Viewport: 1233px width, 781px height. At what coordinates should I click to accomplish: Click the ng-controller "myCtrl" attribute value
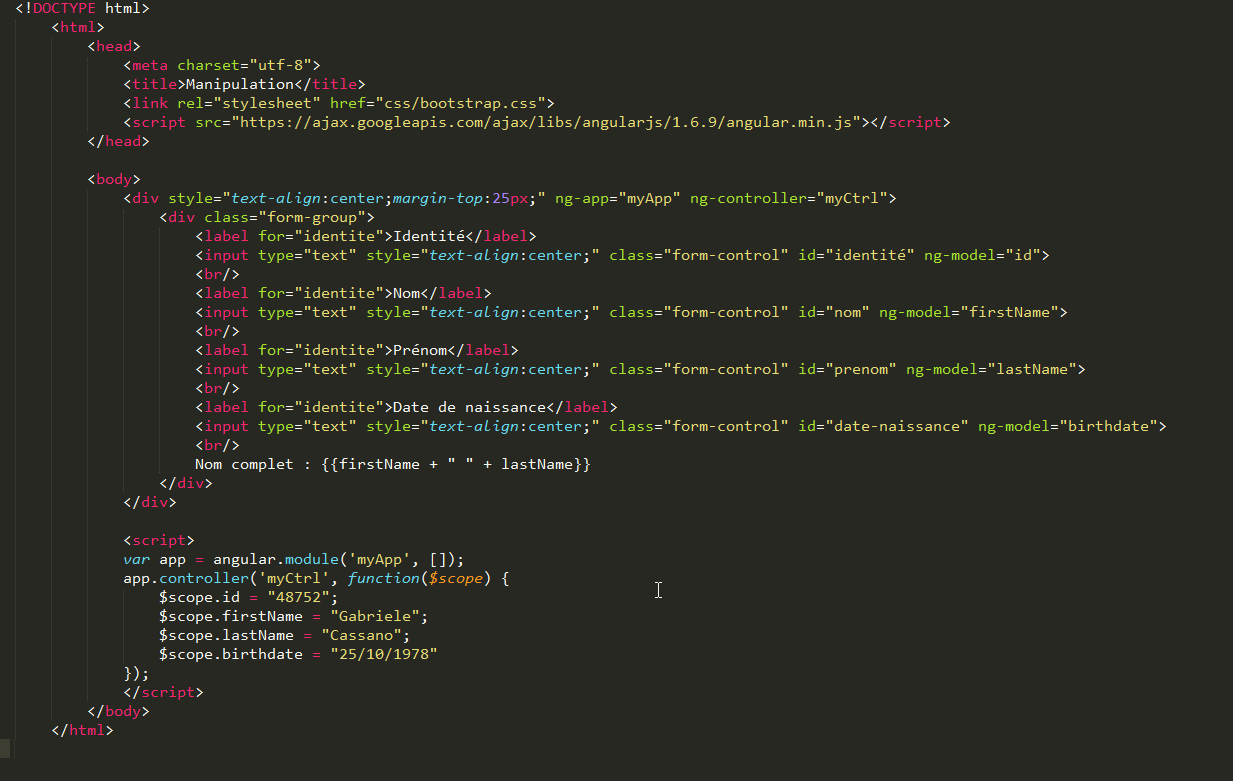click(851, 198)
